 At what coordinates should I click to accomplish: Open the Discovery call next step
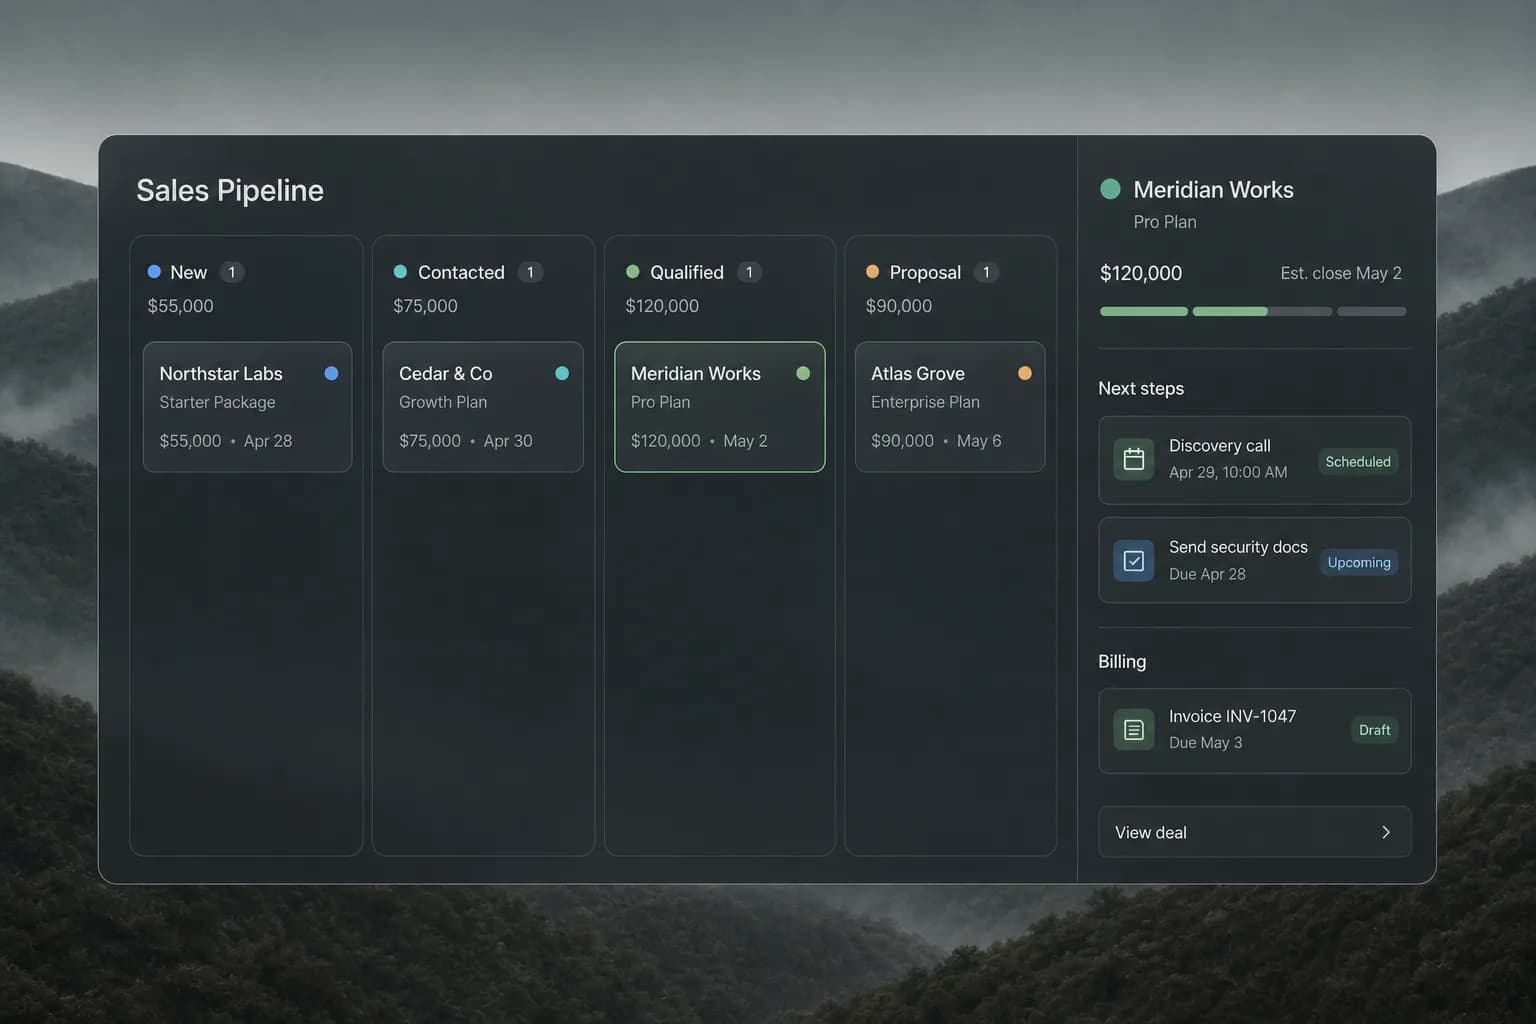pos(1255,460)
